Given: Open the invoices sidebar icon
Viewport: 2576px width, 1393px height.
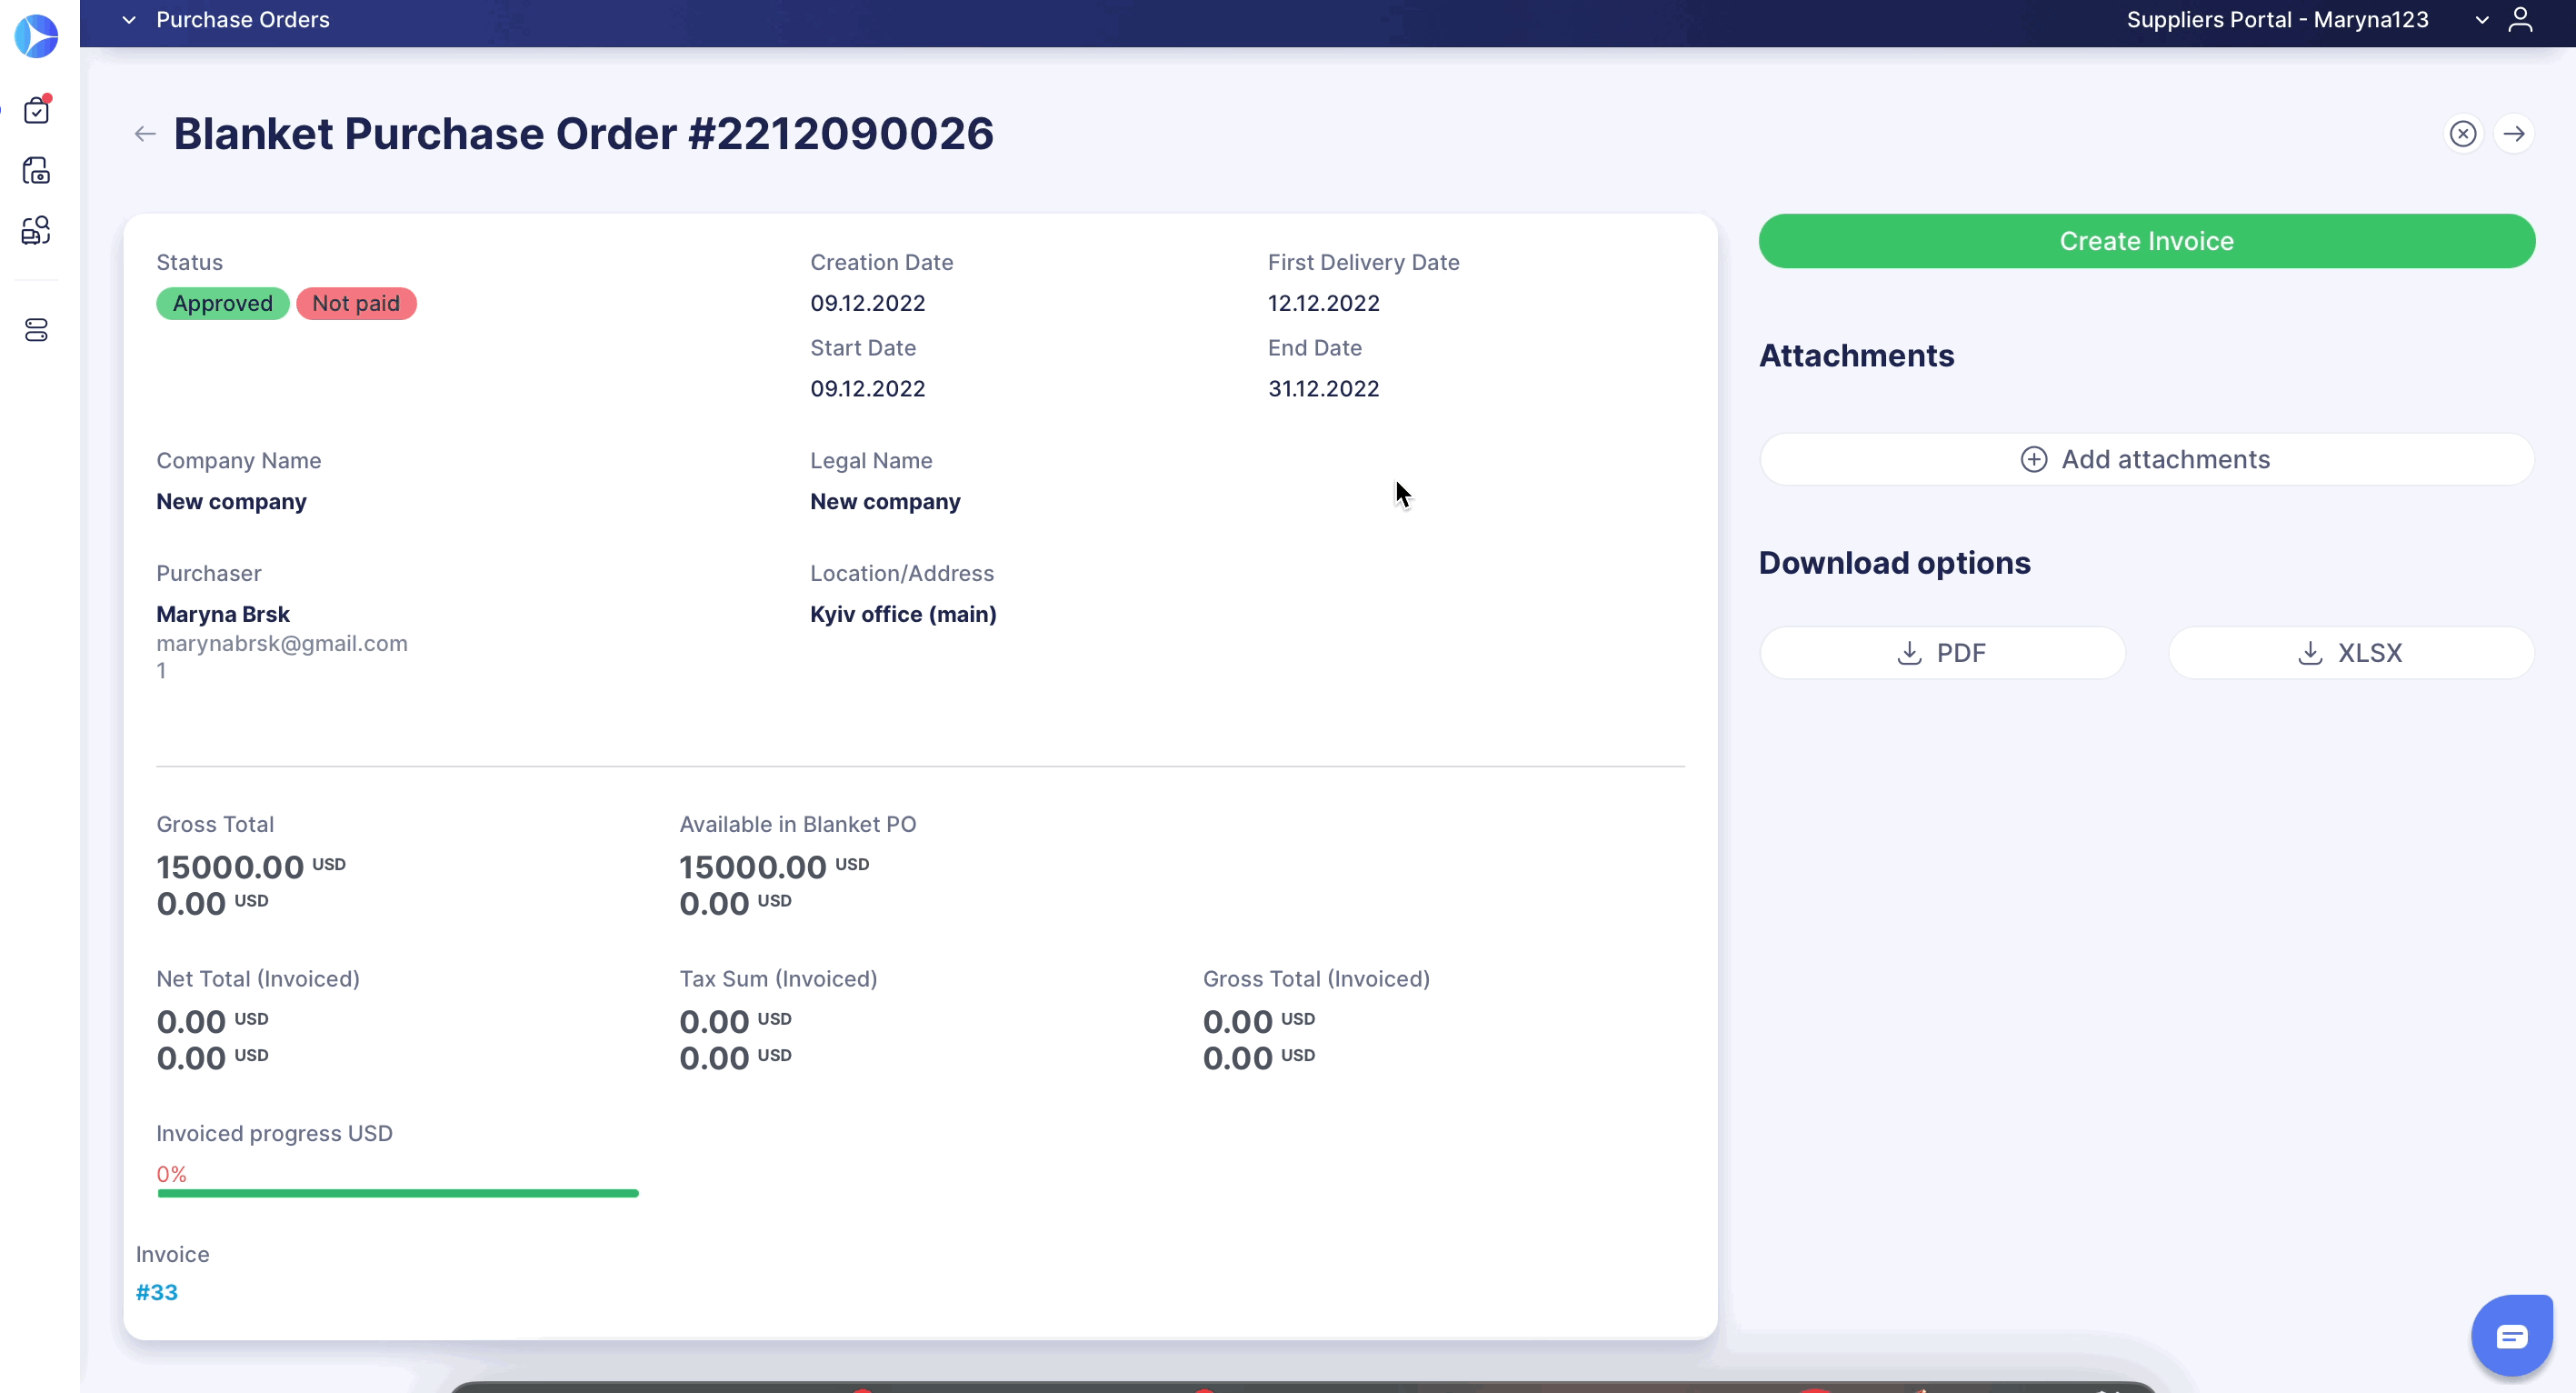Looking at the screenshot, I should [x=37, y=170].
